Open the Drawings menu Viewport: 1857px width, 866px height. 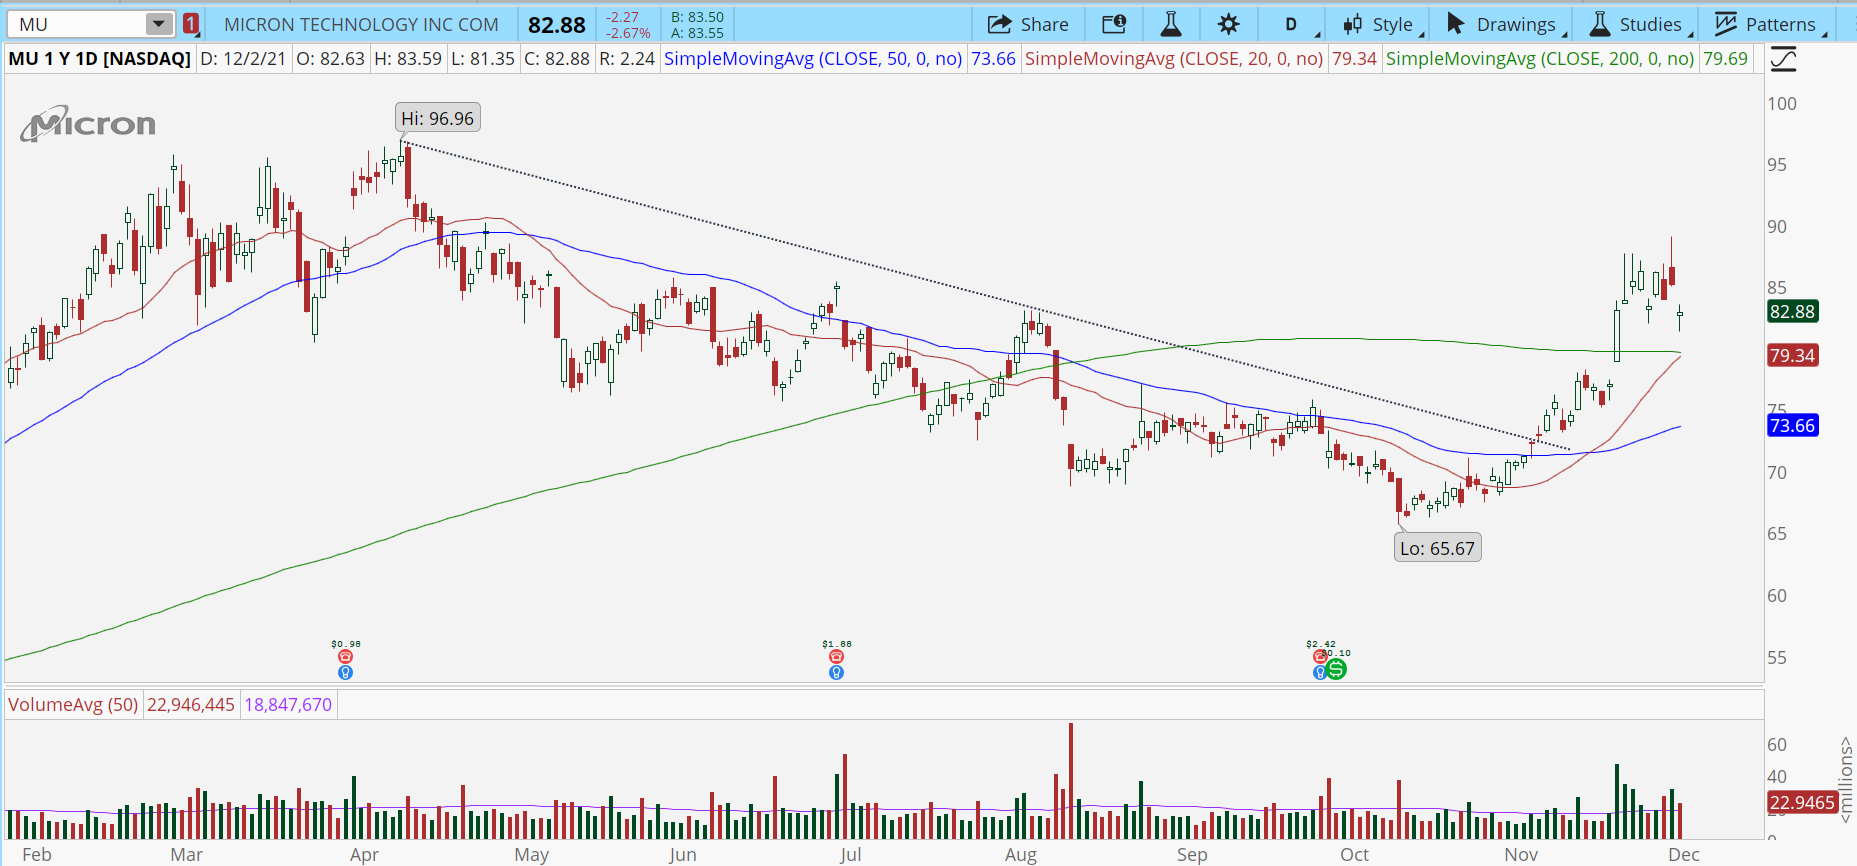[x=1502, y=24]
